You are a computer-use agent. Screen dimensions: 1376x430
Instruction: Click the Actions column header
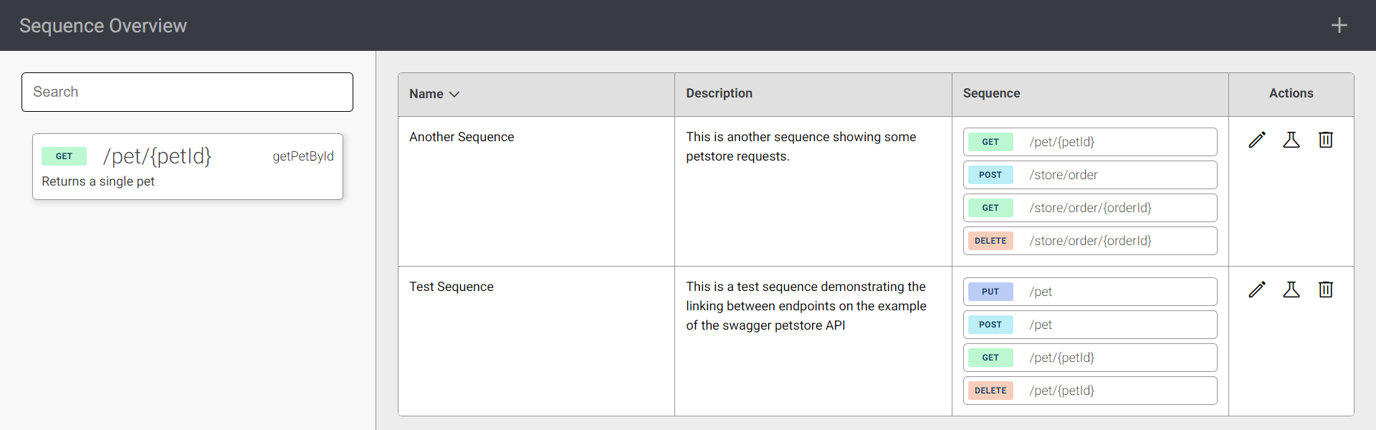coord(1291,93)
